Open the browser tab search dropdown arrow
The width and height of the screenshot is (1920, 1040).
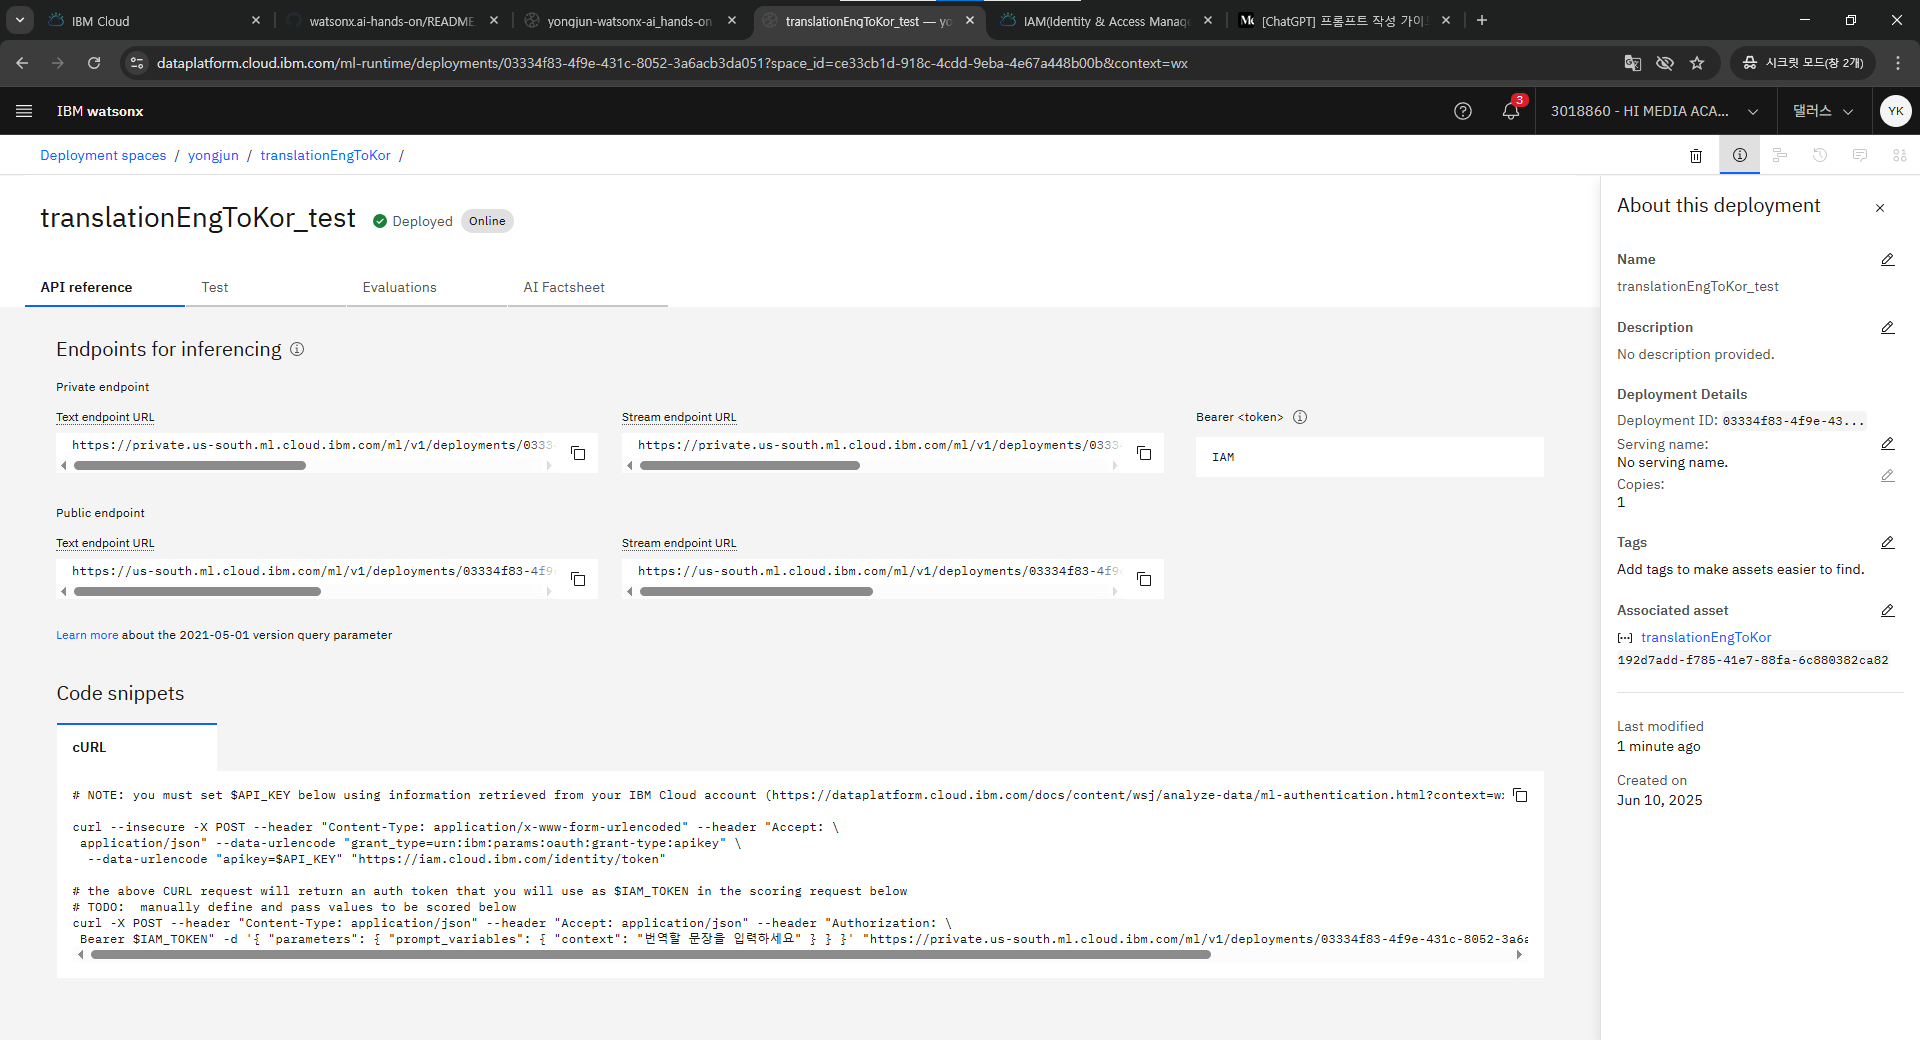(x=20, y=20)
